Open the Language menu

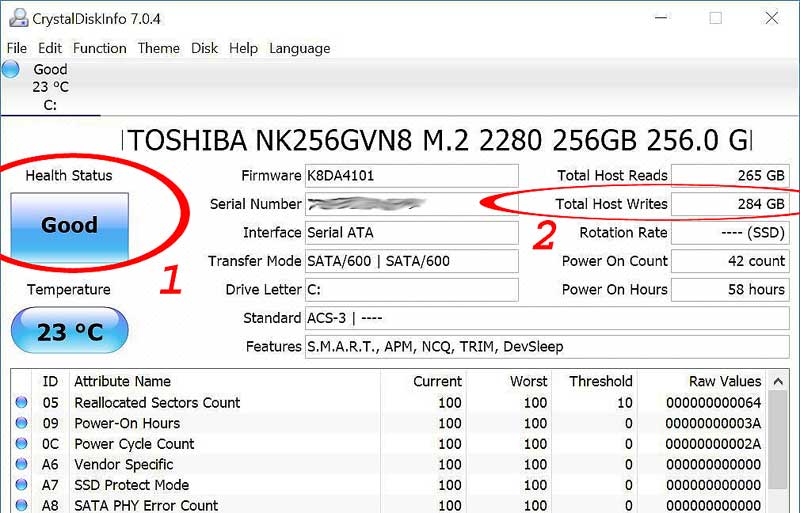pyautogui.click(x=299, y=48)
